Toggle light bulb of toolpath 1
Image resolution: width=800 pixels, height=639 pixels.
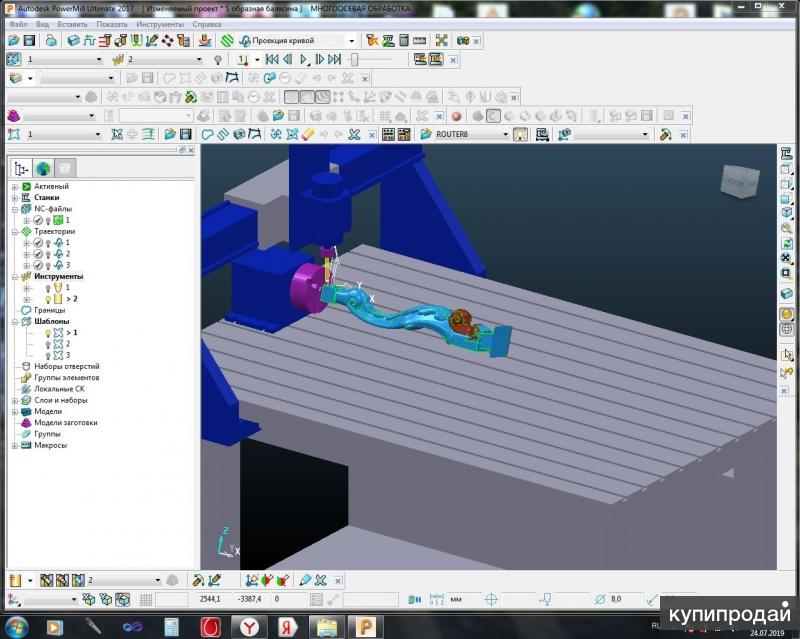[47, 243]
